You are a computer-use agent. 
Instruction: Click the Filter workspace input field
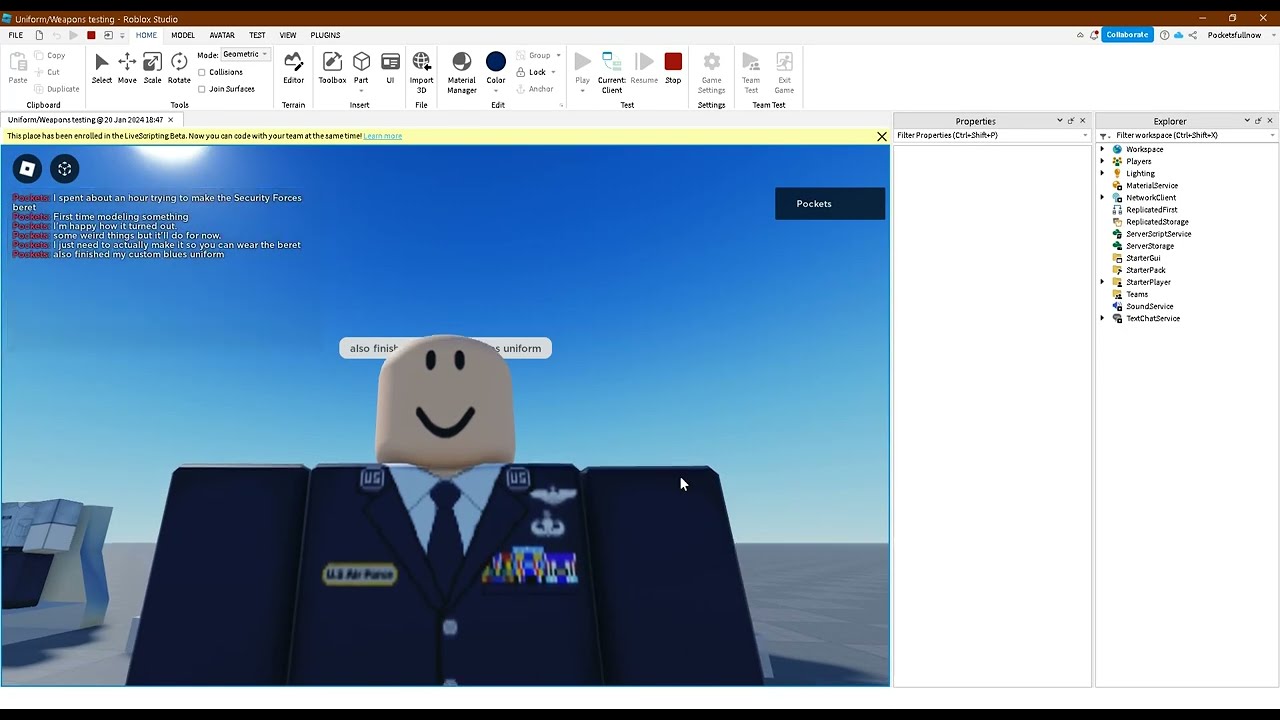click(x=1190, y=135)
